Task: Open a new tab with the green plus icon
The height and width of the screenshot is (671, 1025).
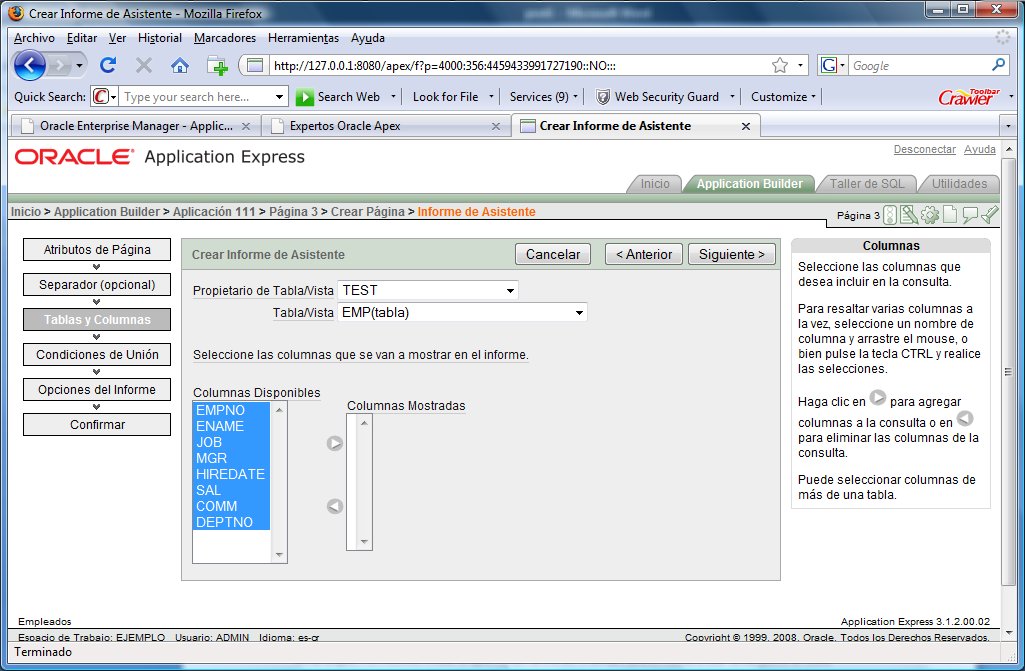Action: point(217,65)
